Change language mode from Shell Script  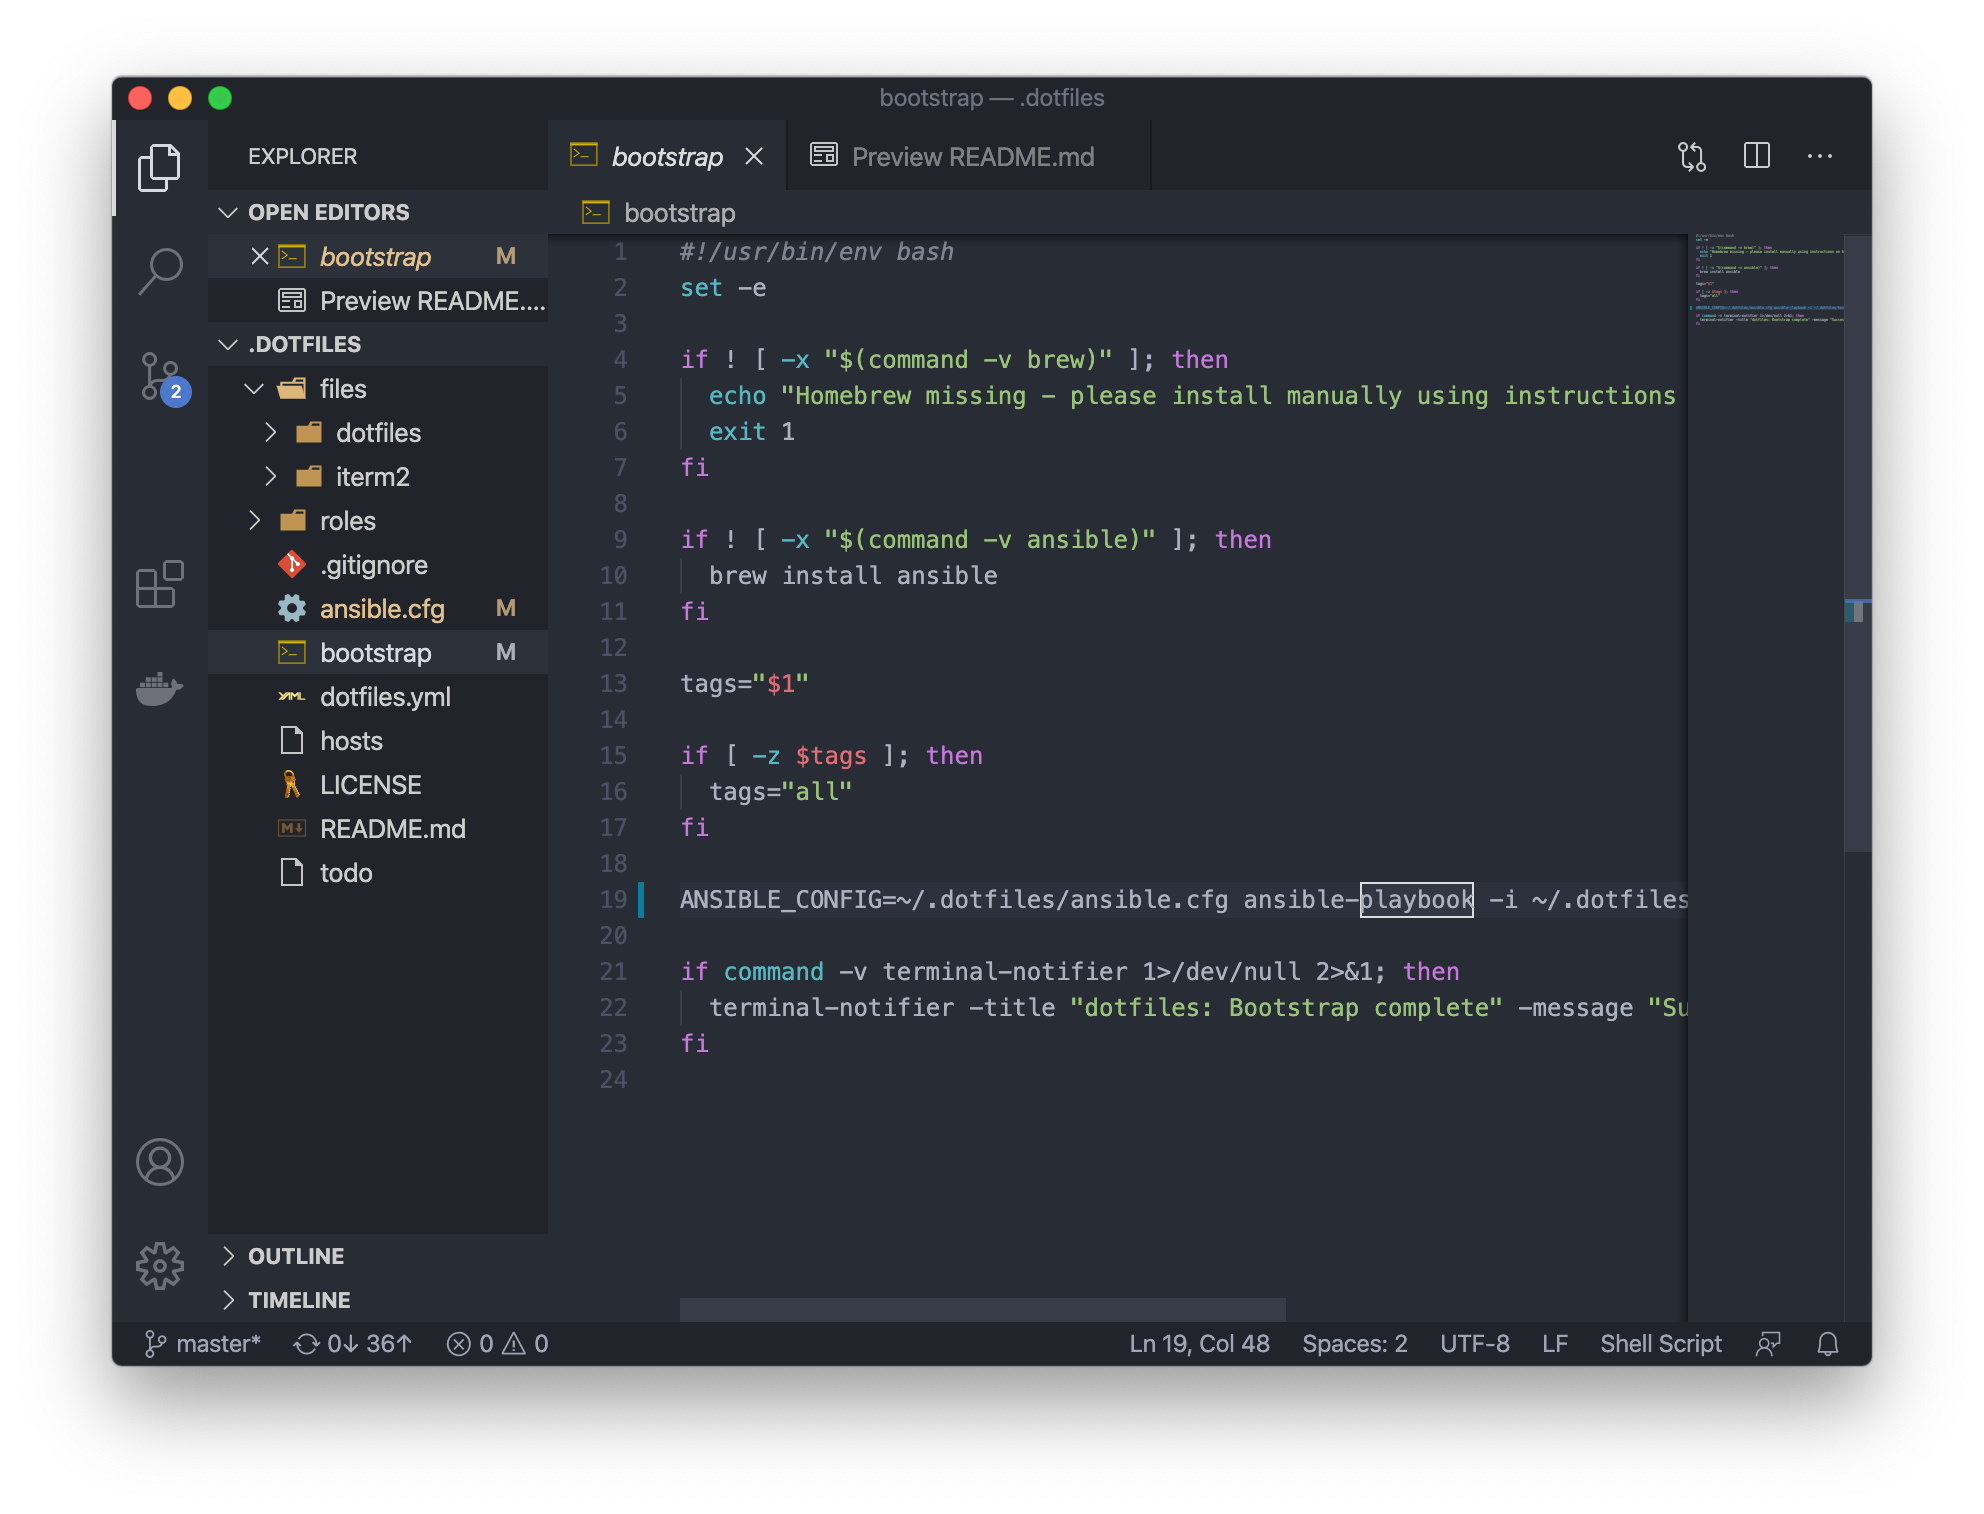(1660, 1344)
